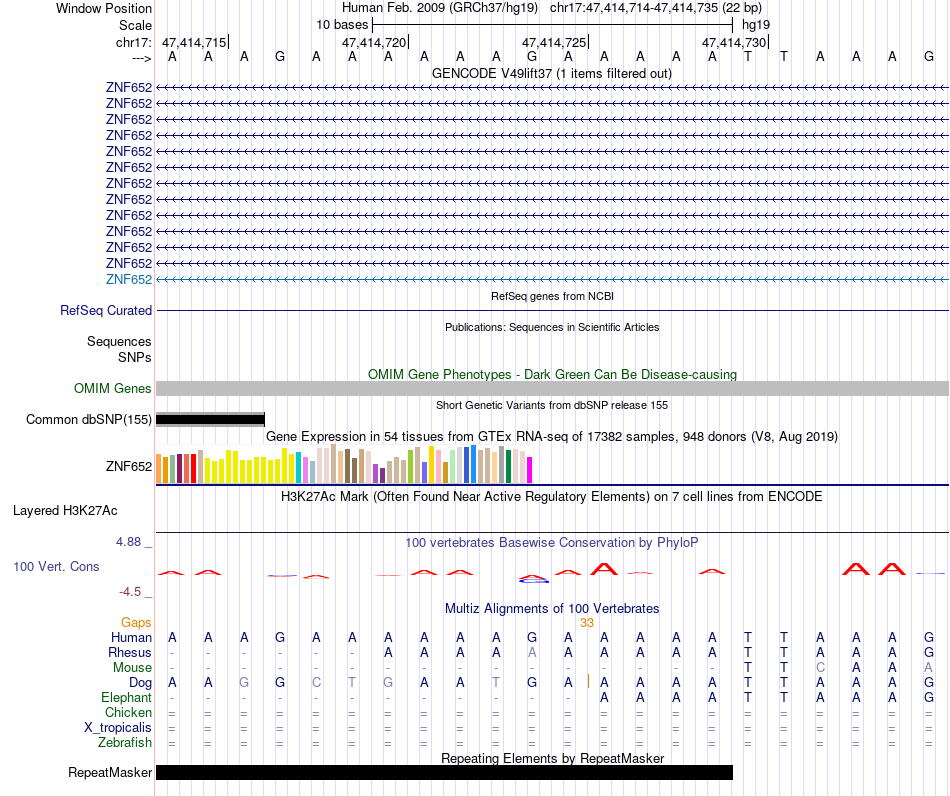Click the 47,414,720 coordinate marker
The width and height of the screenshot is (950, 796).
coord(374,42)
